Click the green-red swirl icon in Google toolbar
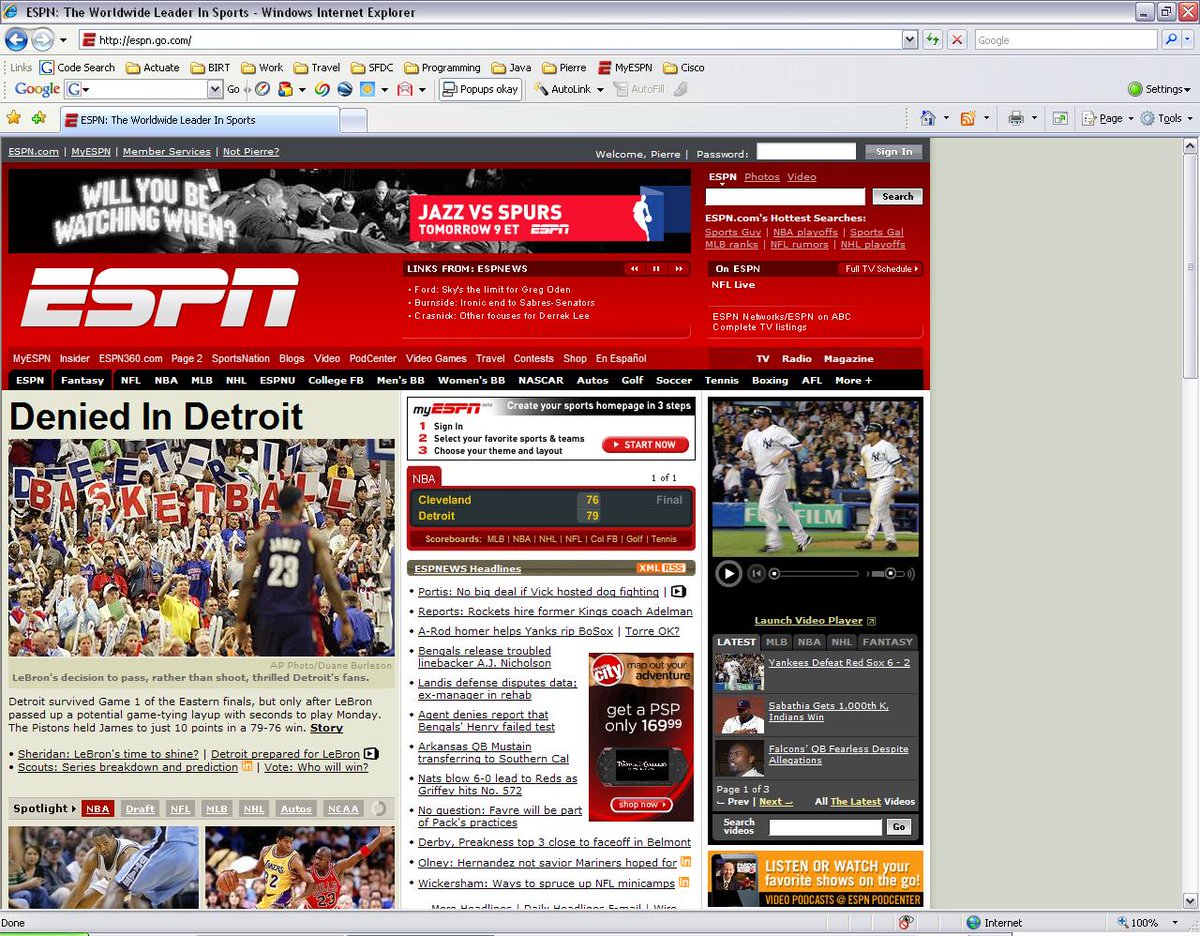1200x936 pixels. pyautogui.click(x=322, y=89)
